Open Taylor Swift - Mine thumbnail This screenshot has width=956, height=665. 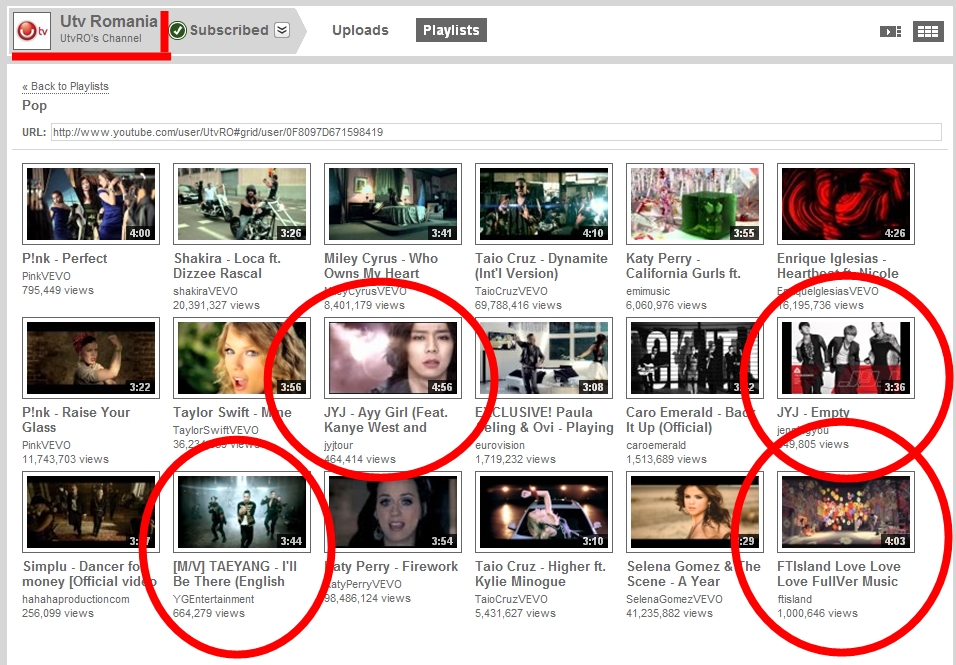(242, 358)
